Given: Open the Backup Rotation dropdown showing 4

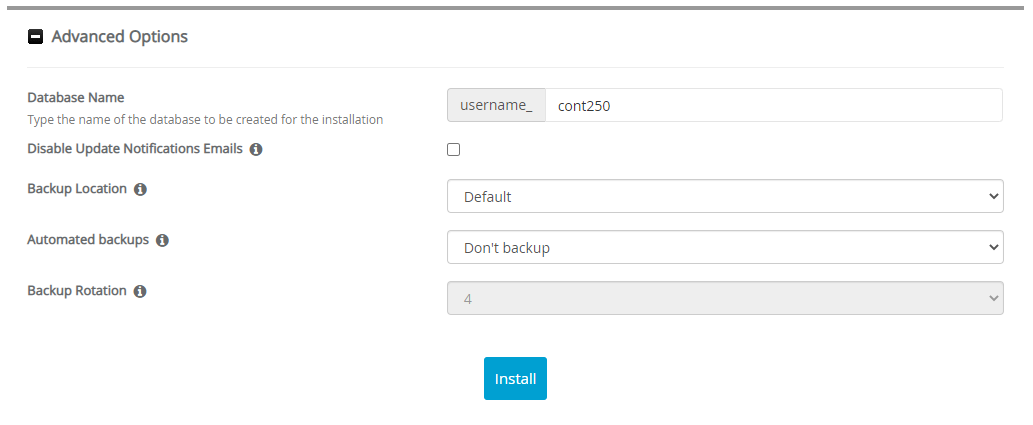Looking at the screenshot, I should click(x=724, y=298).
